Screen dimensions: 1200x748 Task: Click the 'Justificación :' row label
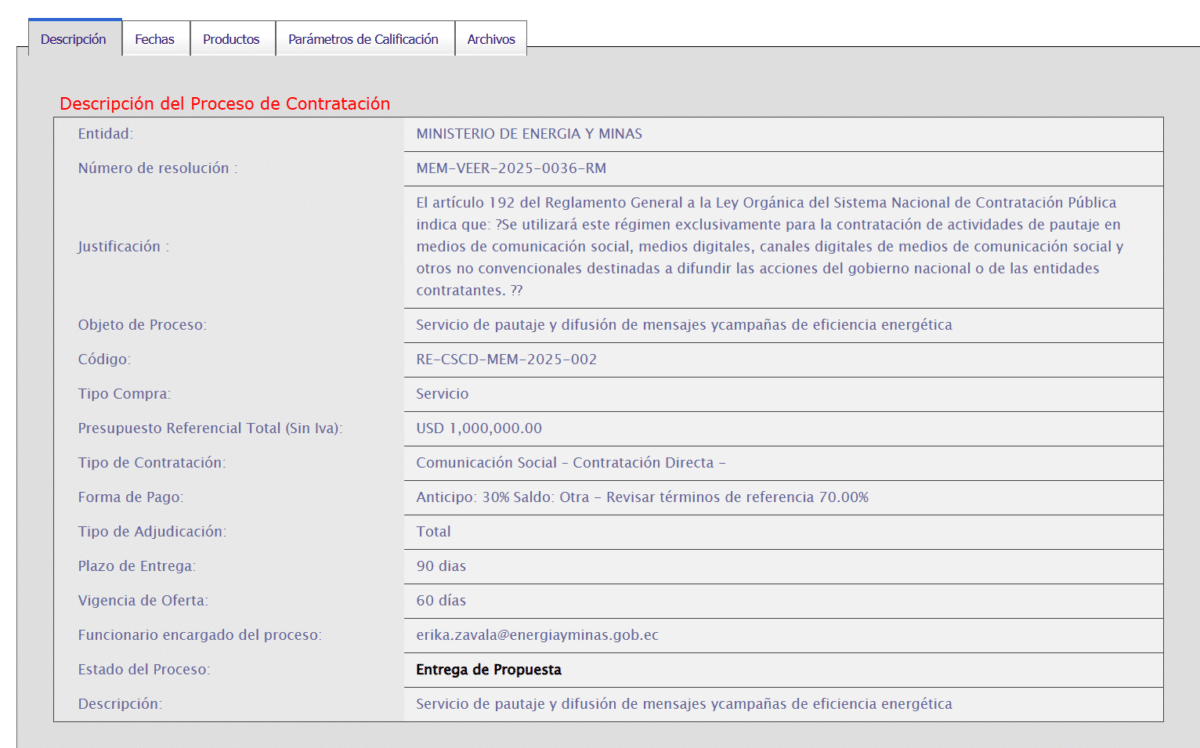point(124,247)
